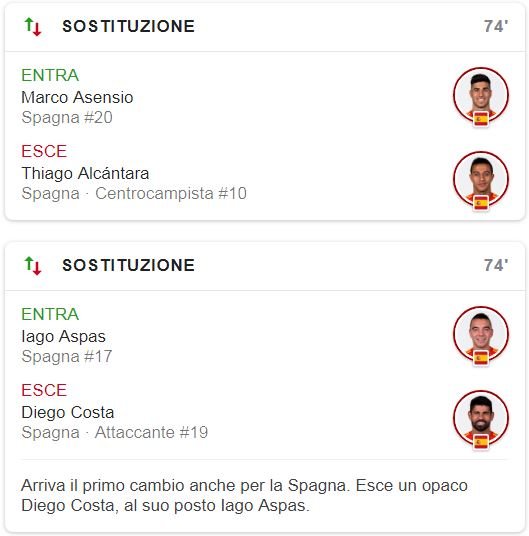Click the Spain flag badge under Iago Aspas's photo
The image size is (529, 536).
[481, 358]
